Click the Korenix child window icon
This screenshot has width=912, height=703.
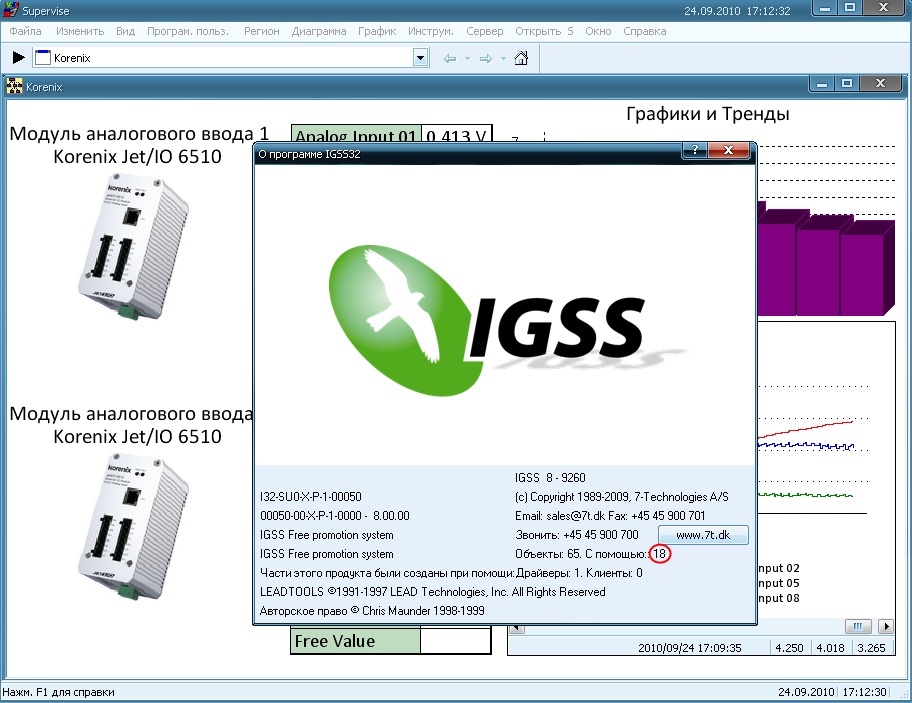pos(14,87)
